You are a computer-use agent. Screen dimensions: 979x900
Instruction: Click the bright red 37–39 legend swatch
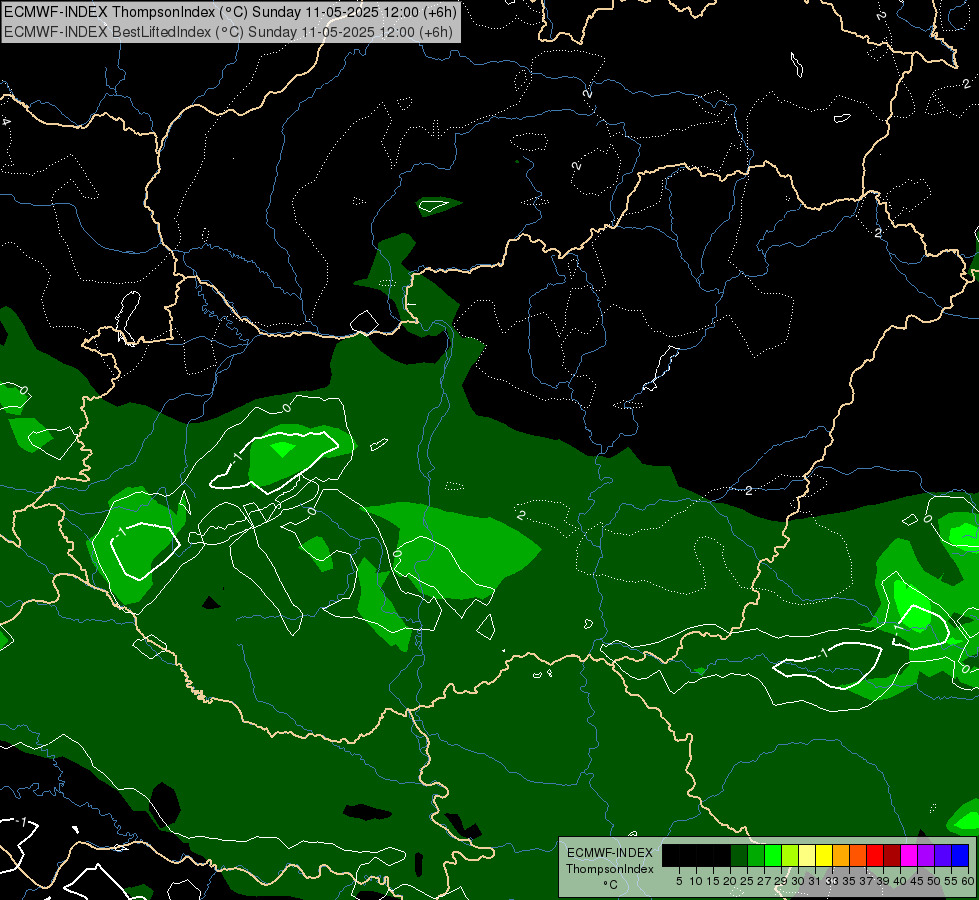coord(875,855)
